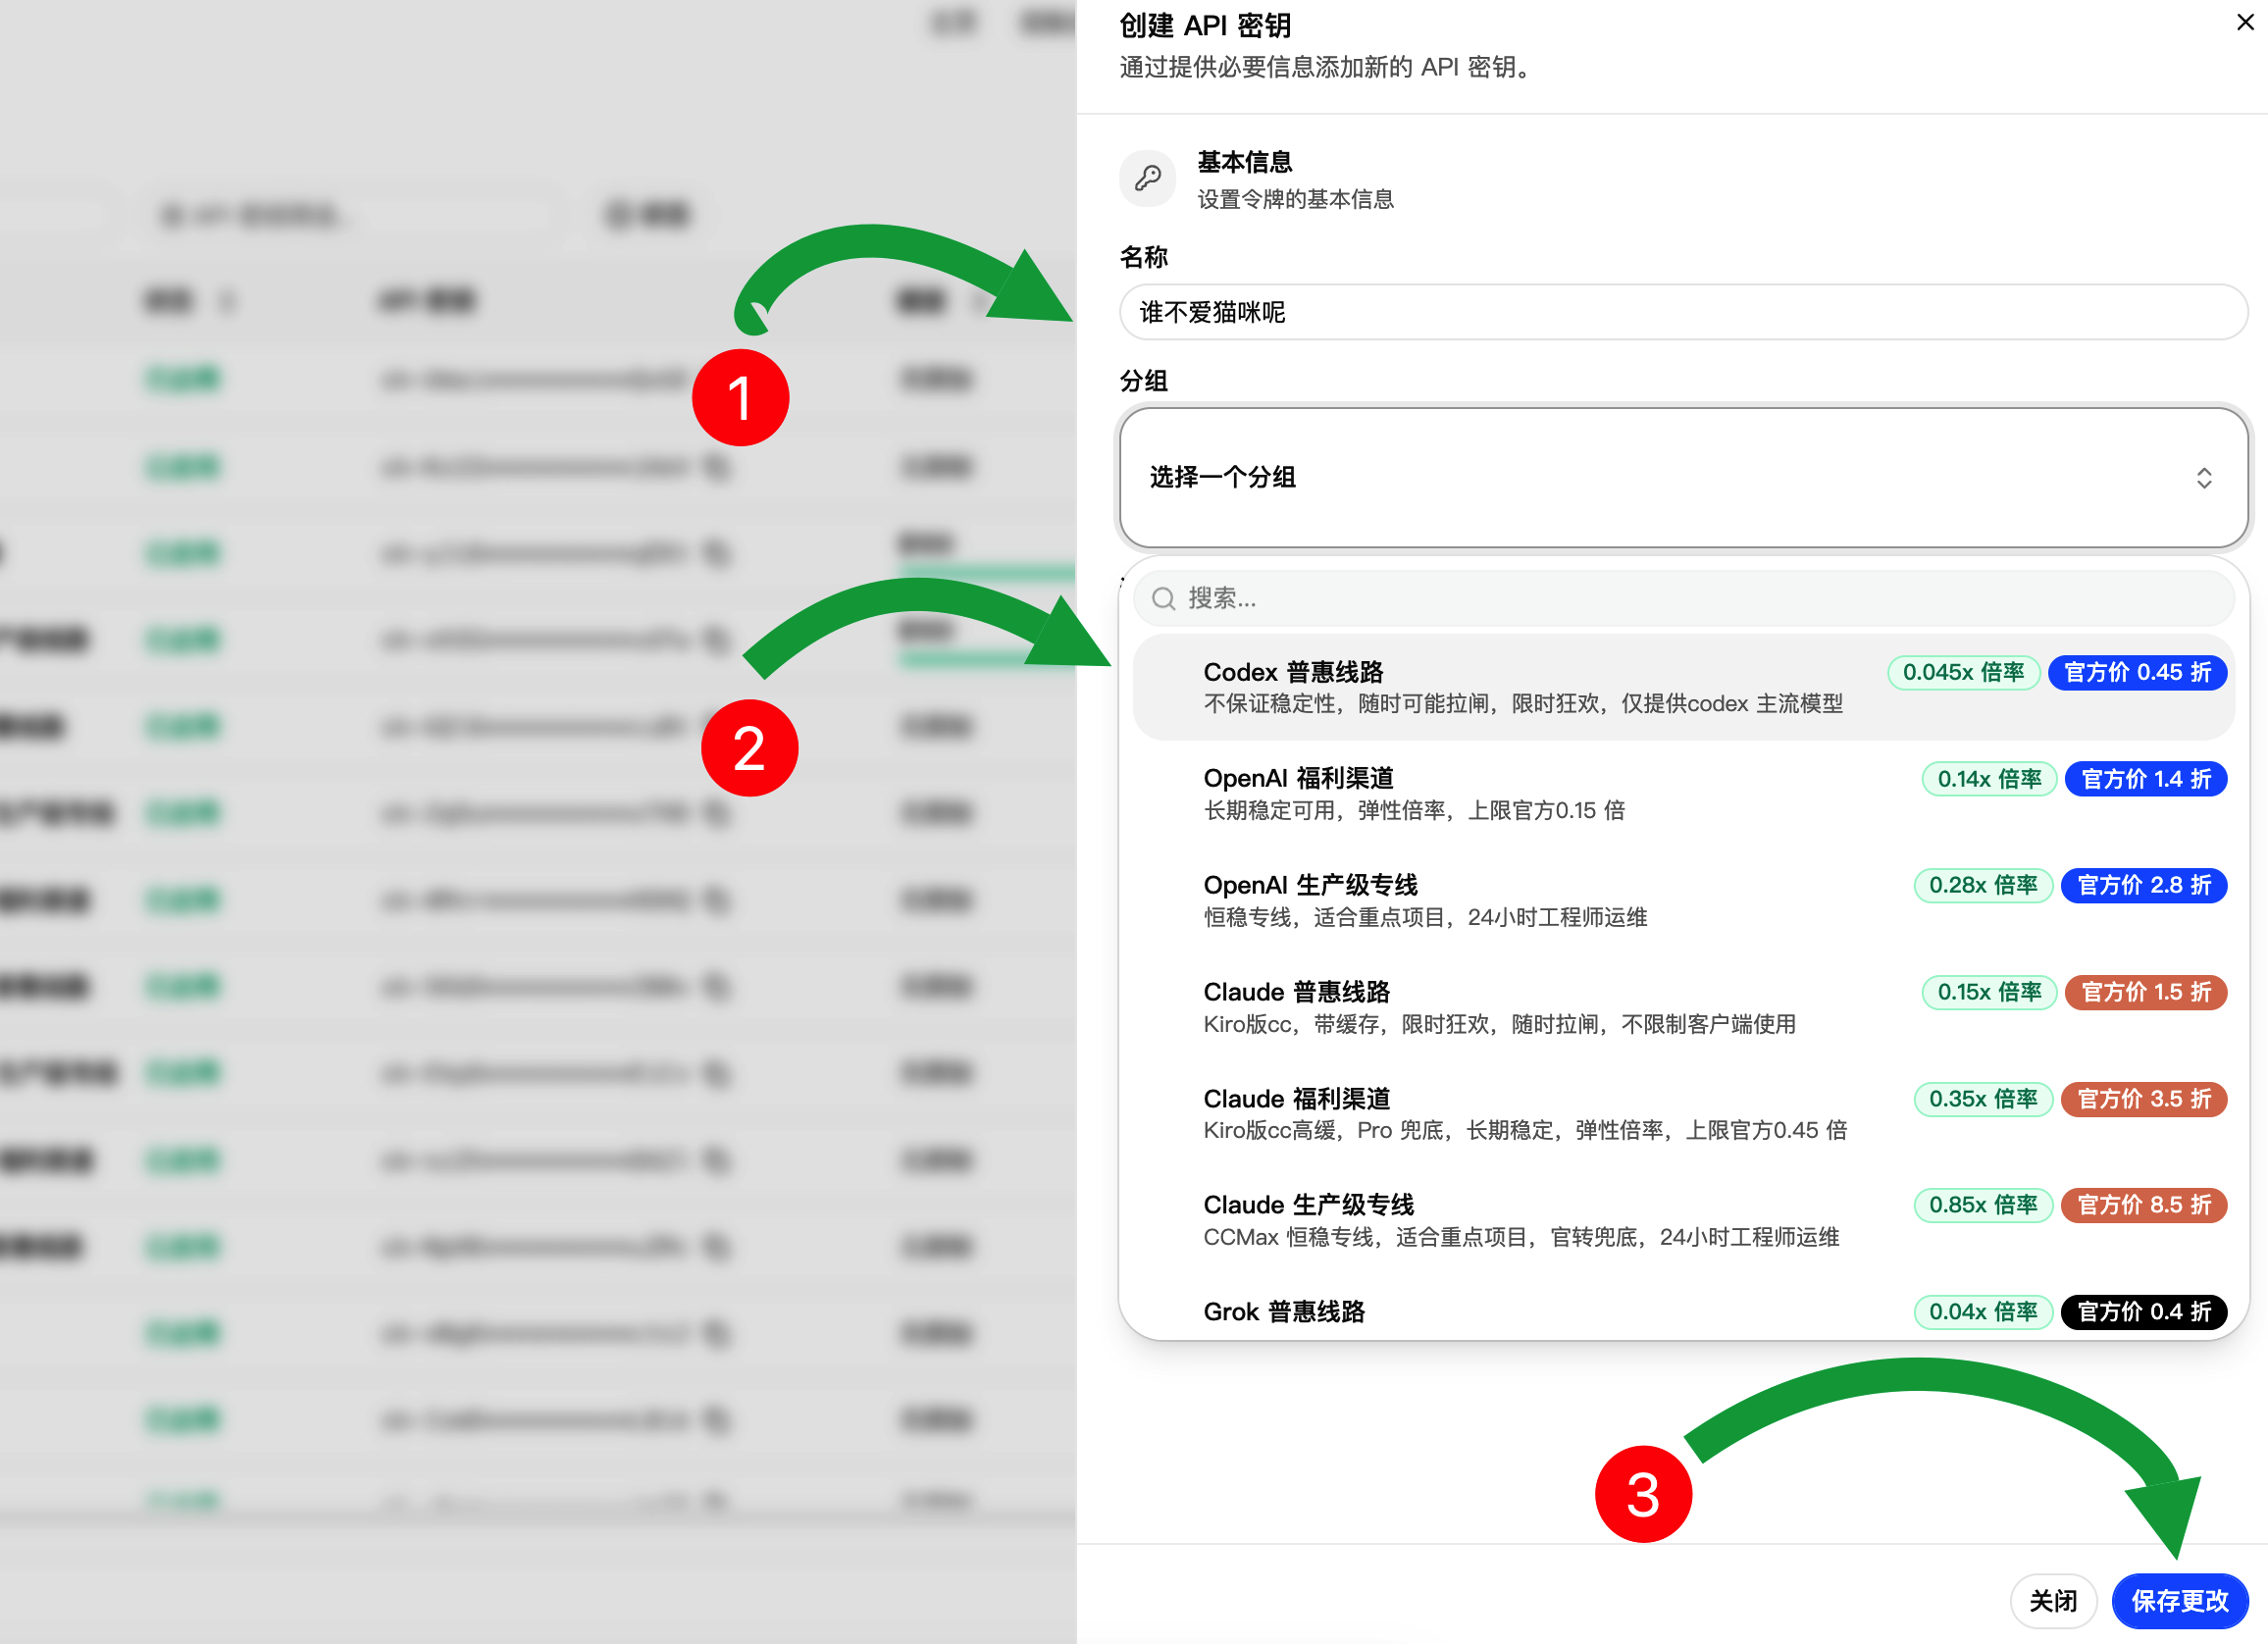Click the 名称 field label
Image resolution: width=2268 pixels, height=1644 pixels.
coord(1144,257)
